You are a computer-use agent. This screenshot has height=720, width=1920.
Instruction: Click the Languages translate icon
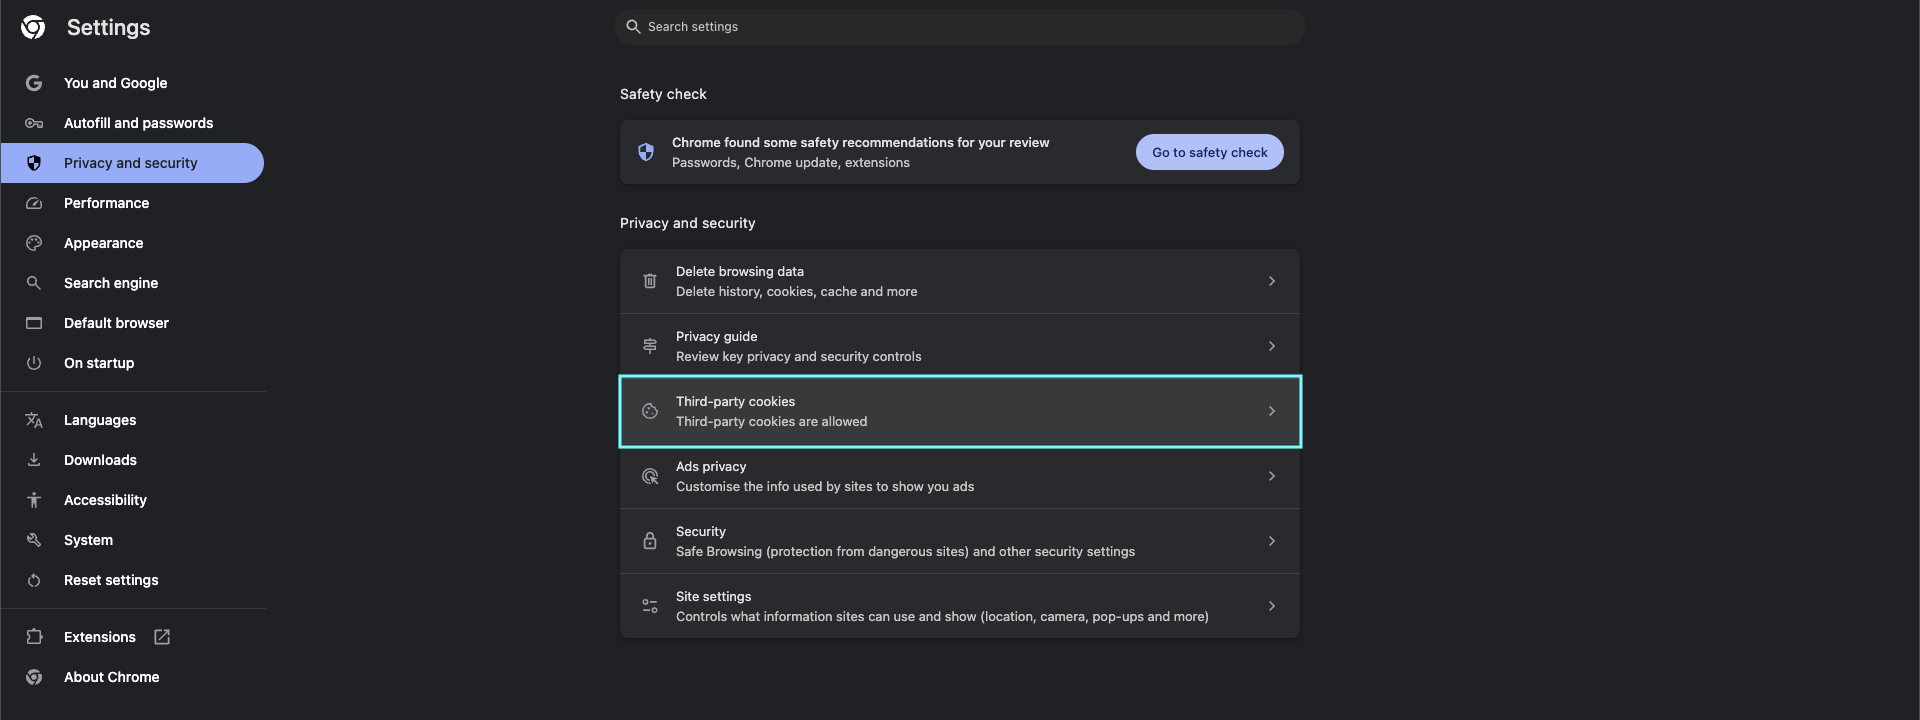click(34, 420)
